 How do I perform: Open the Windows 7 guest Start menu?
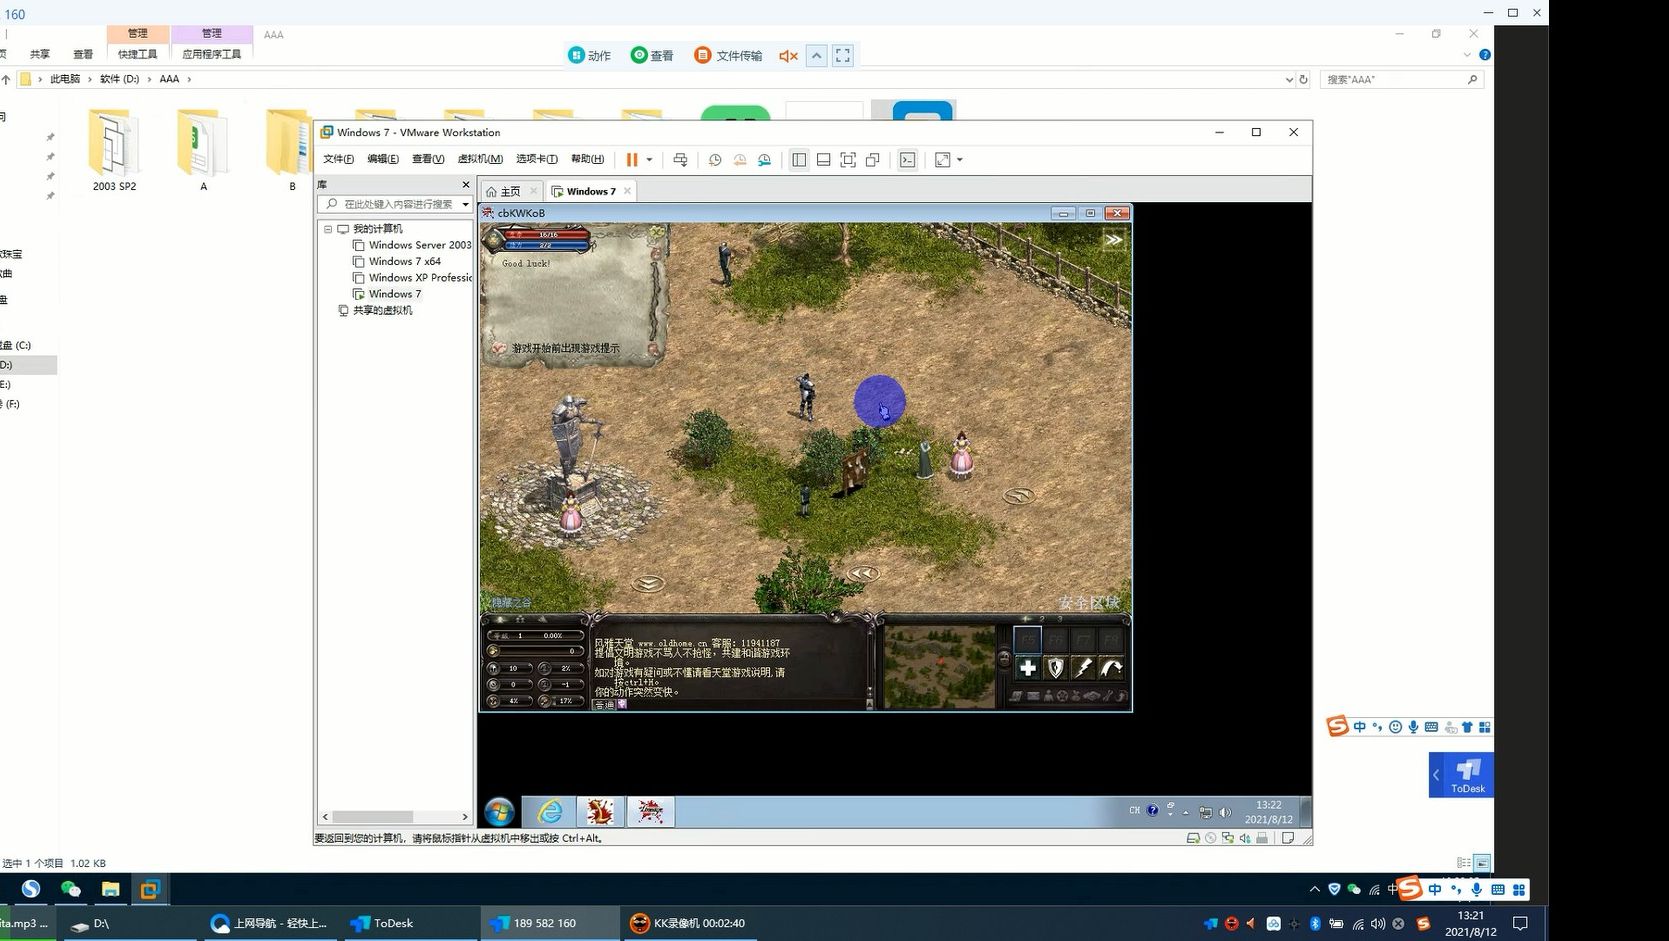[x=499, y=811]
